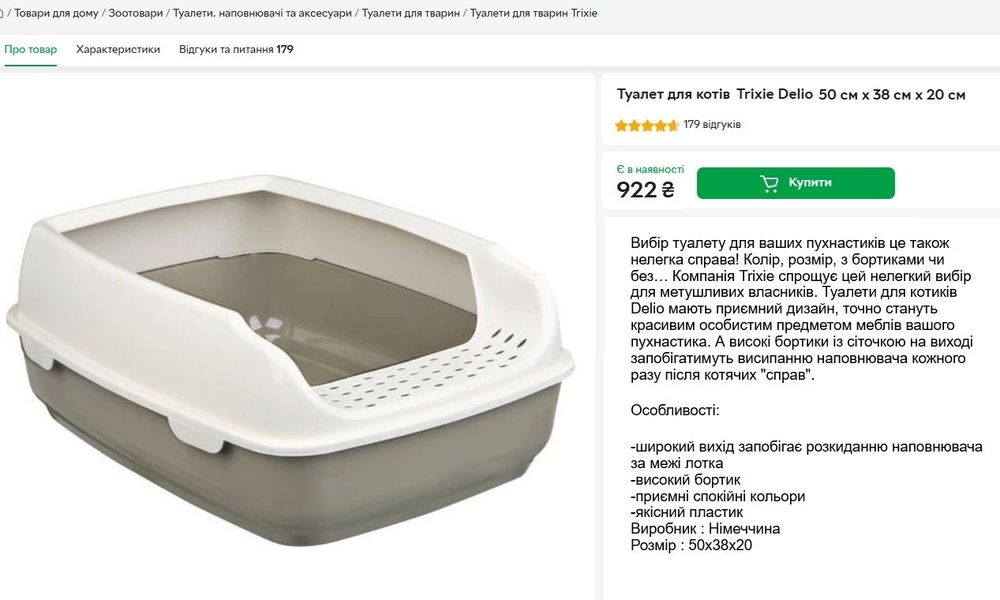Click the Є в наявності availability label
Viewport: 1000px width, 600px height.
click(650, 169)
